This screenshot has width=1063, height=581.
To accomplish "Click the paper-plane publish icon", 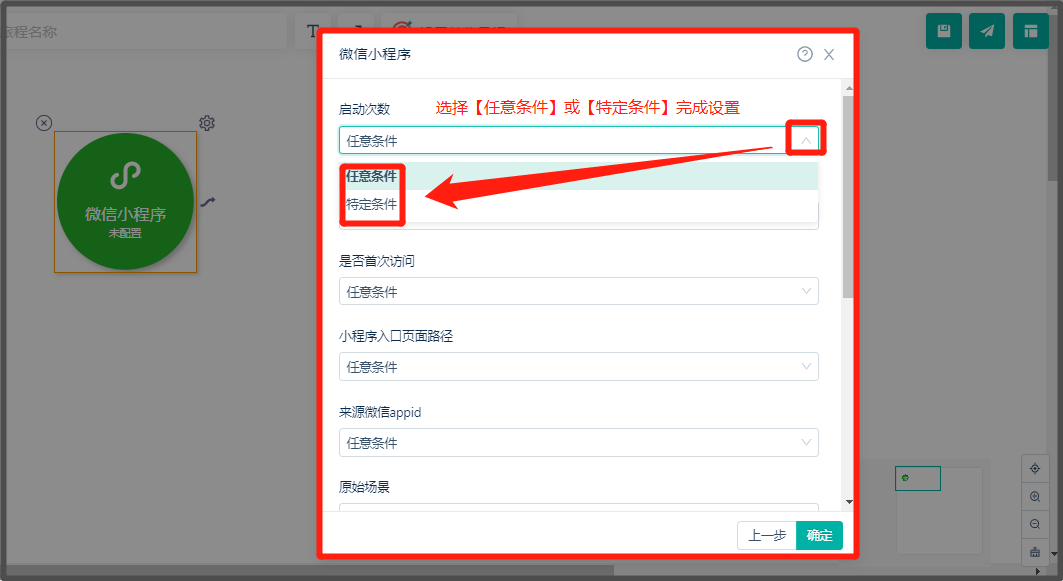I will point(987,31).
